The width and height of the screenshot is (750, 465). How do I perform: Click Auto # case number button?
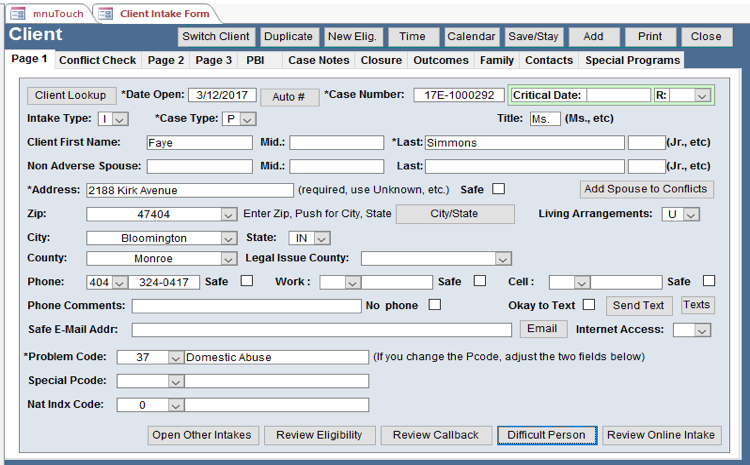tap(289, 96)
